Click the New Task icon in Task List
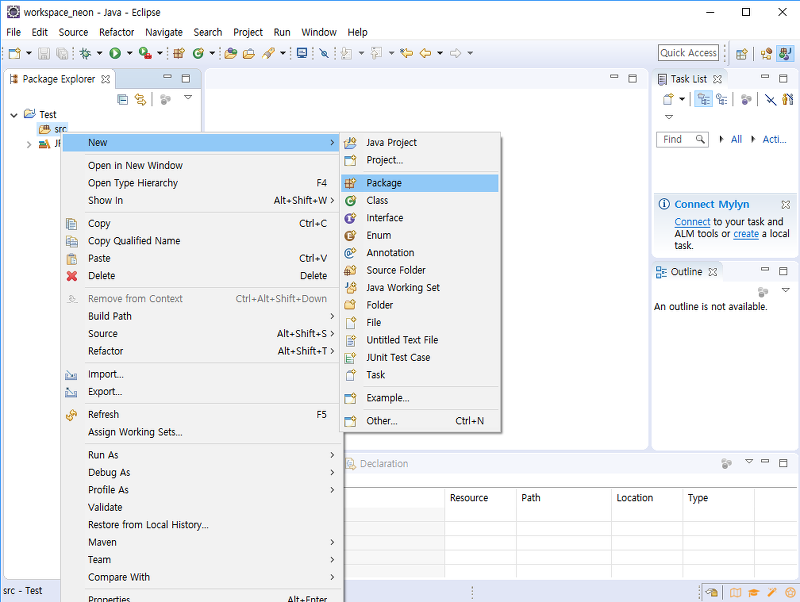800x602 pixels. pos(668,99)
